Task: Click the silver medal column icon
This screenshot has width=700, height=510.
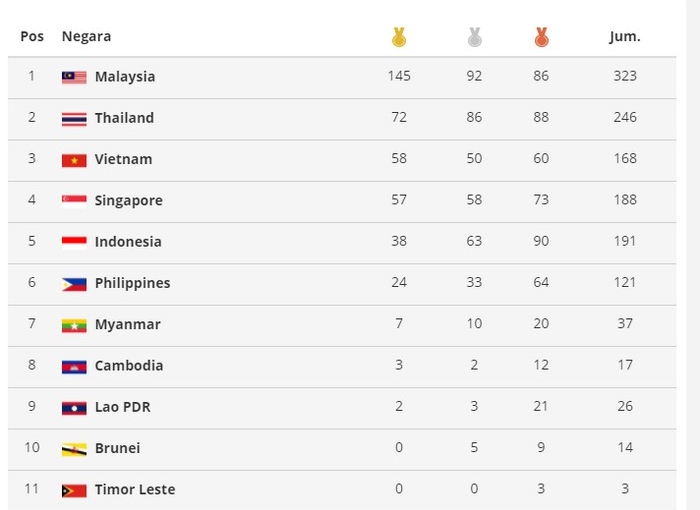Action: point(474,38)
